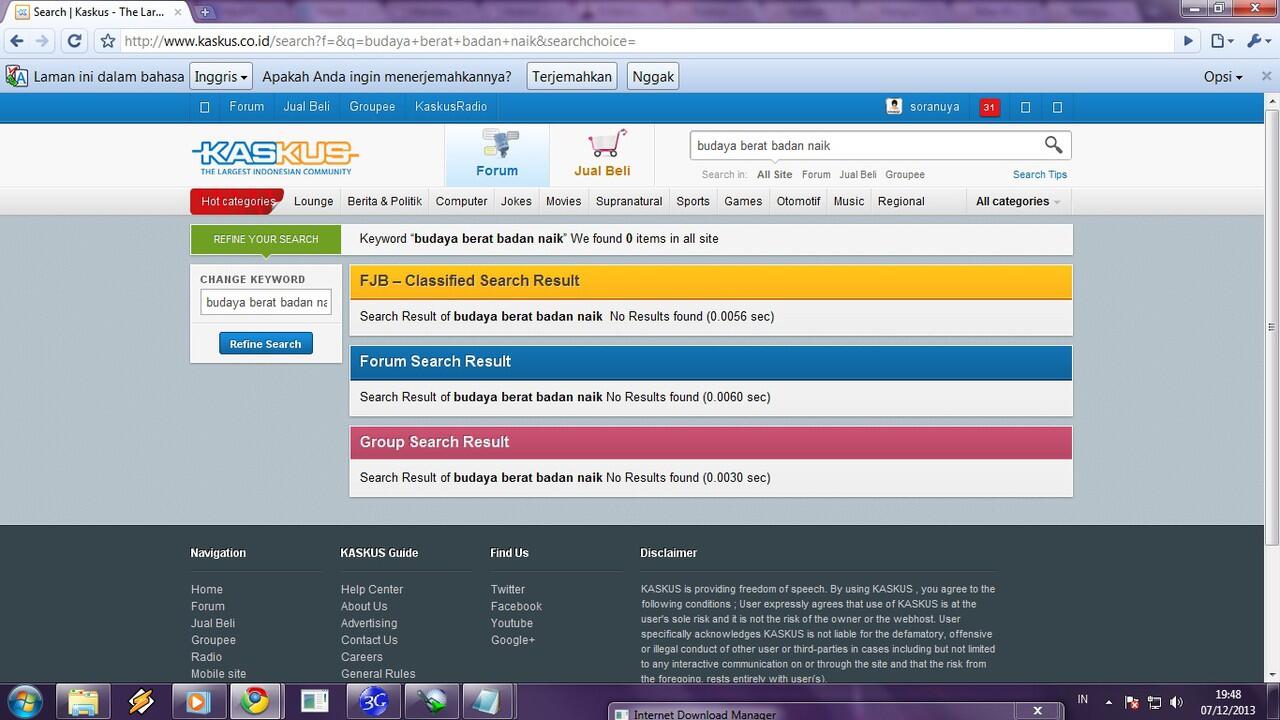Open the Google+ link under Find Us

point(513,640)
